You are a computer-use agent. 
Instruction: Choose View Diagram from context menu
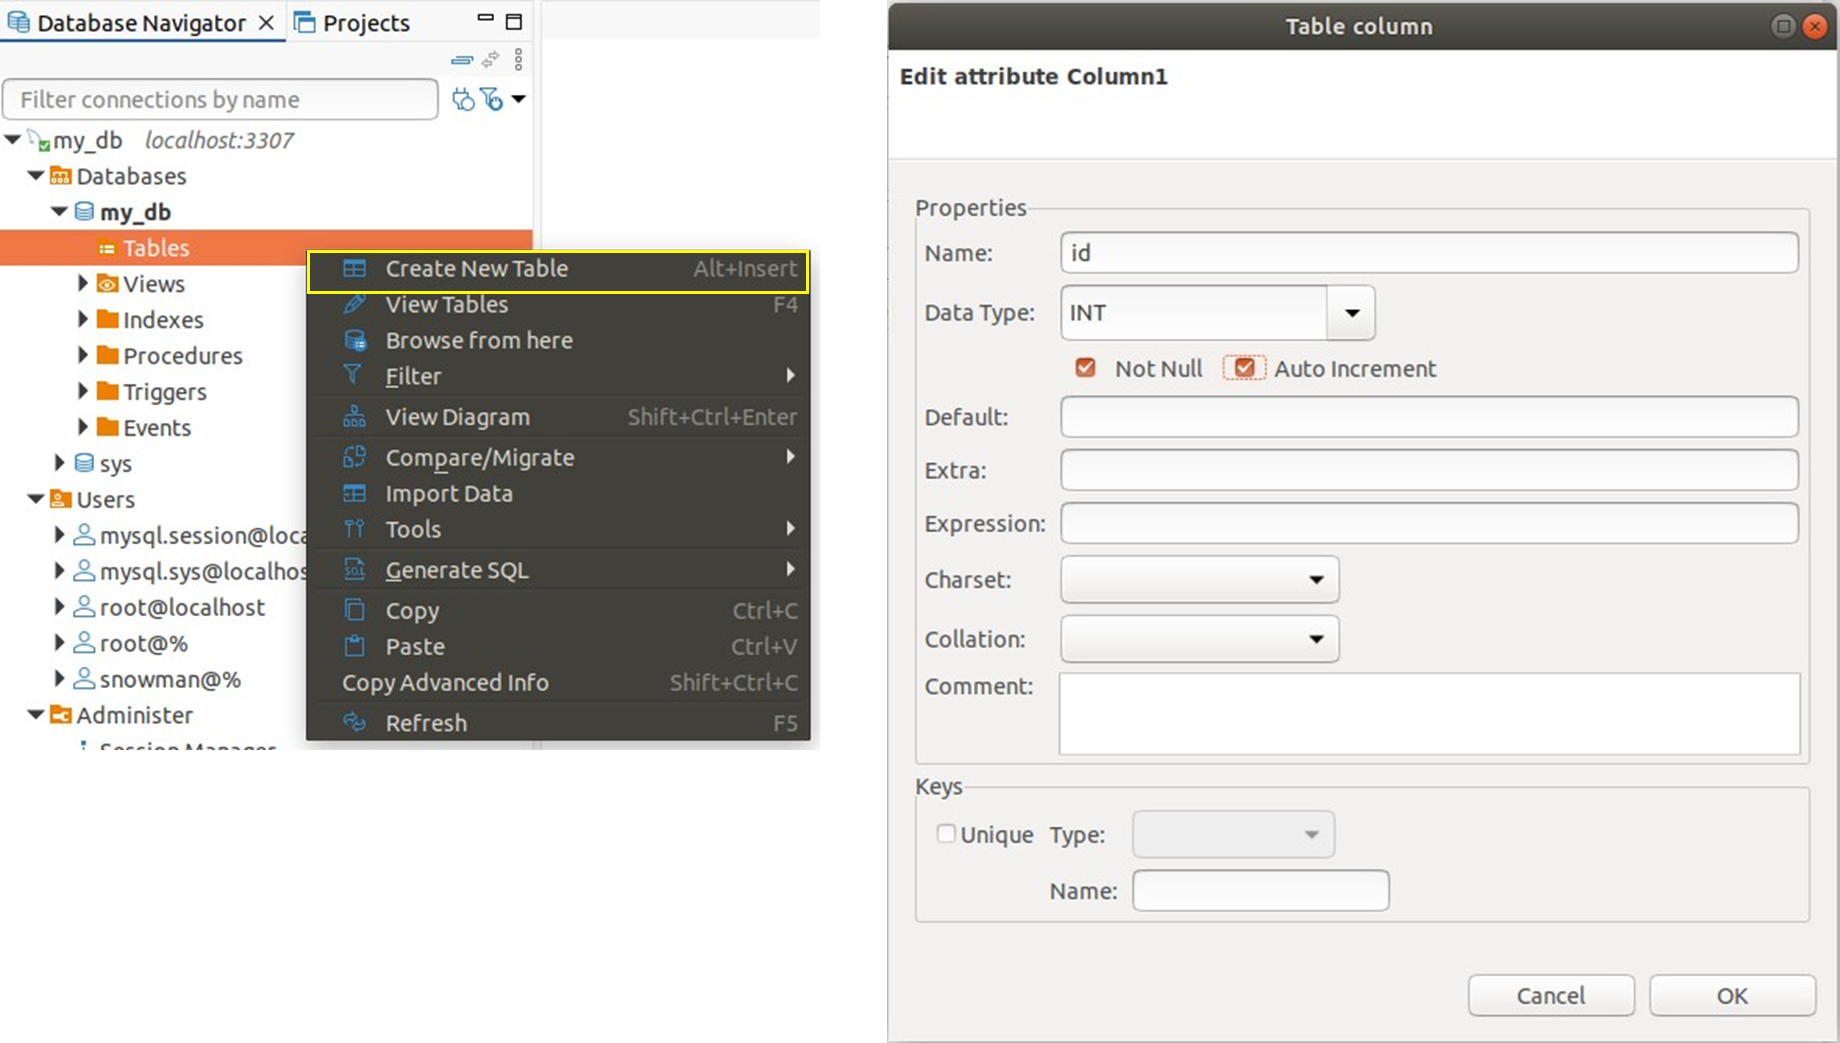(x=558, y=418)
